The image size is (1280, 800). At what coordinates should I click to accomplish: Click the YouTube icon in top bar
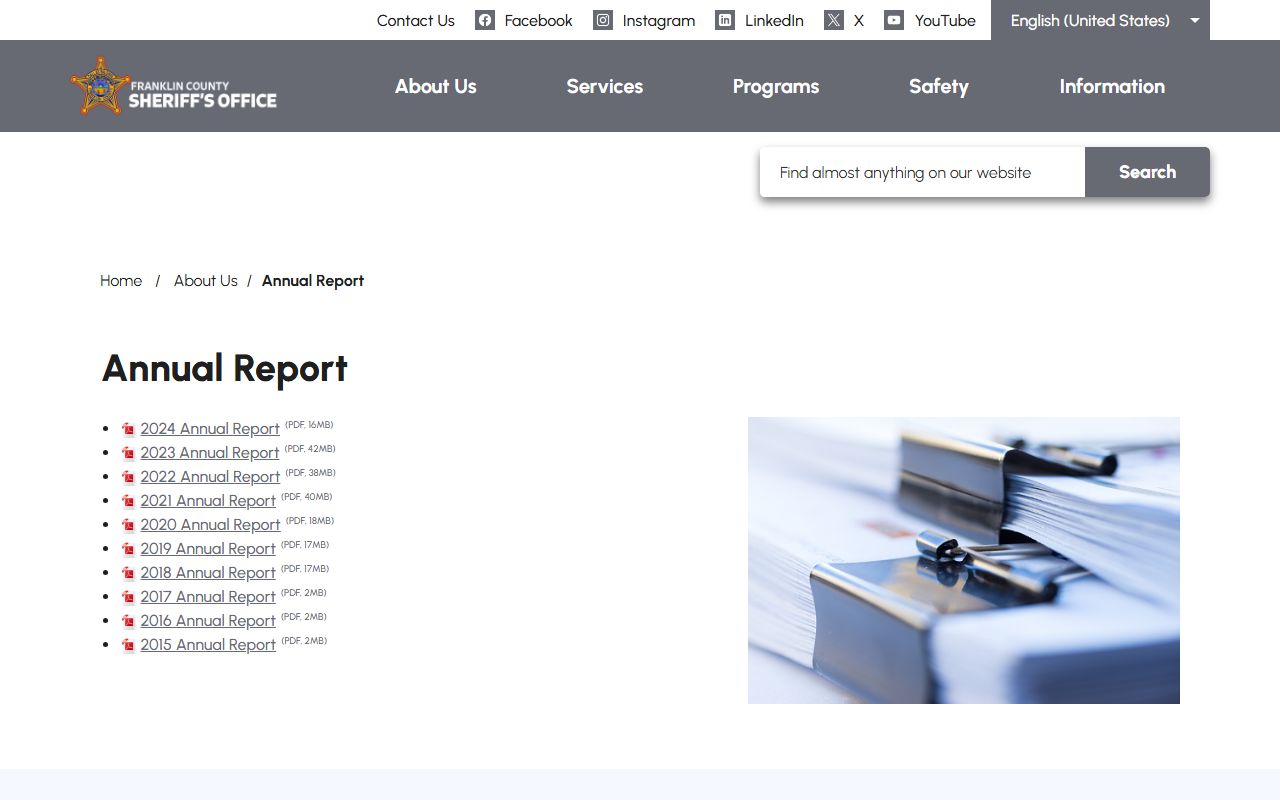pos(894,20)
